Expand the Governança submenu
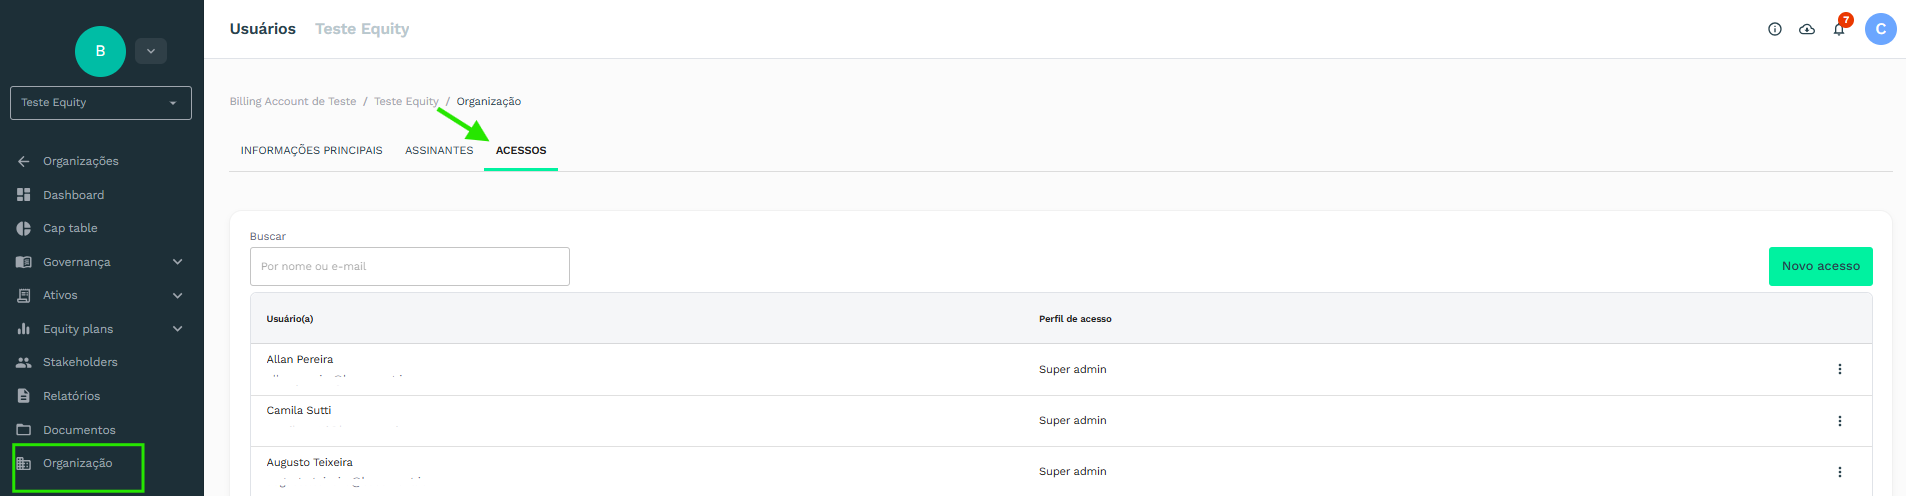Screen dimensions: 1906x496 pos(177,262)
